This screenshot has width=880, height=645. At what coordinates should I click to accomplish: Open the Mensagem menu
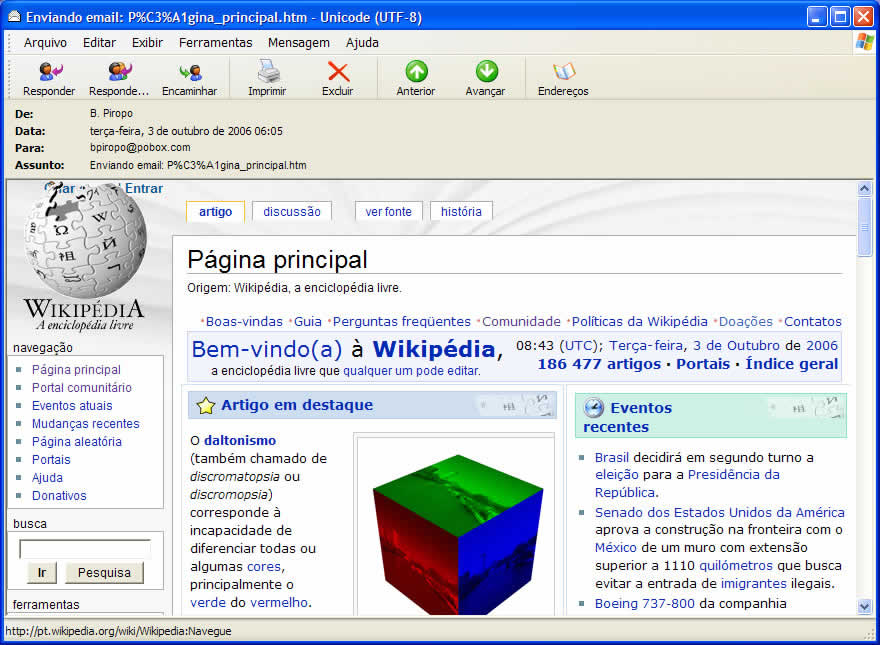pos(298,42)
